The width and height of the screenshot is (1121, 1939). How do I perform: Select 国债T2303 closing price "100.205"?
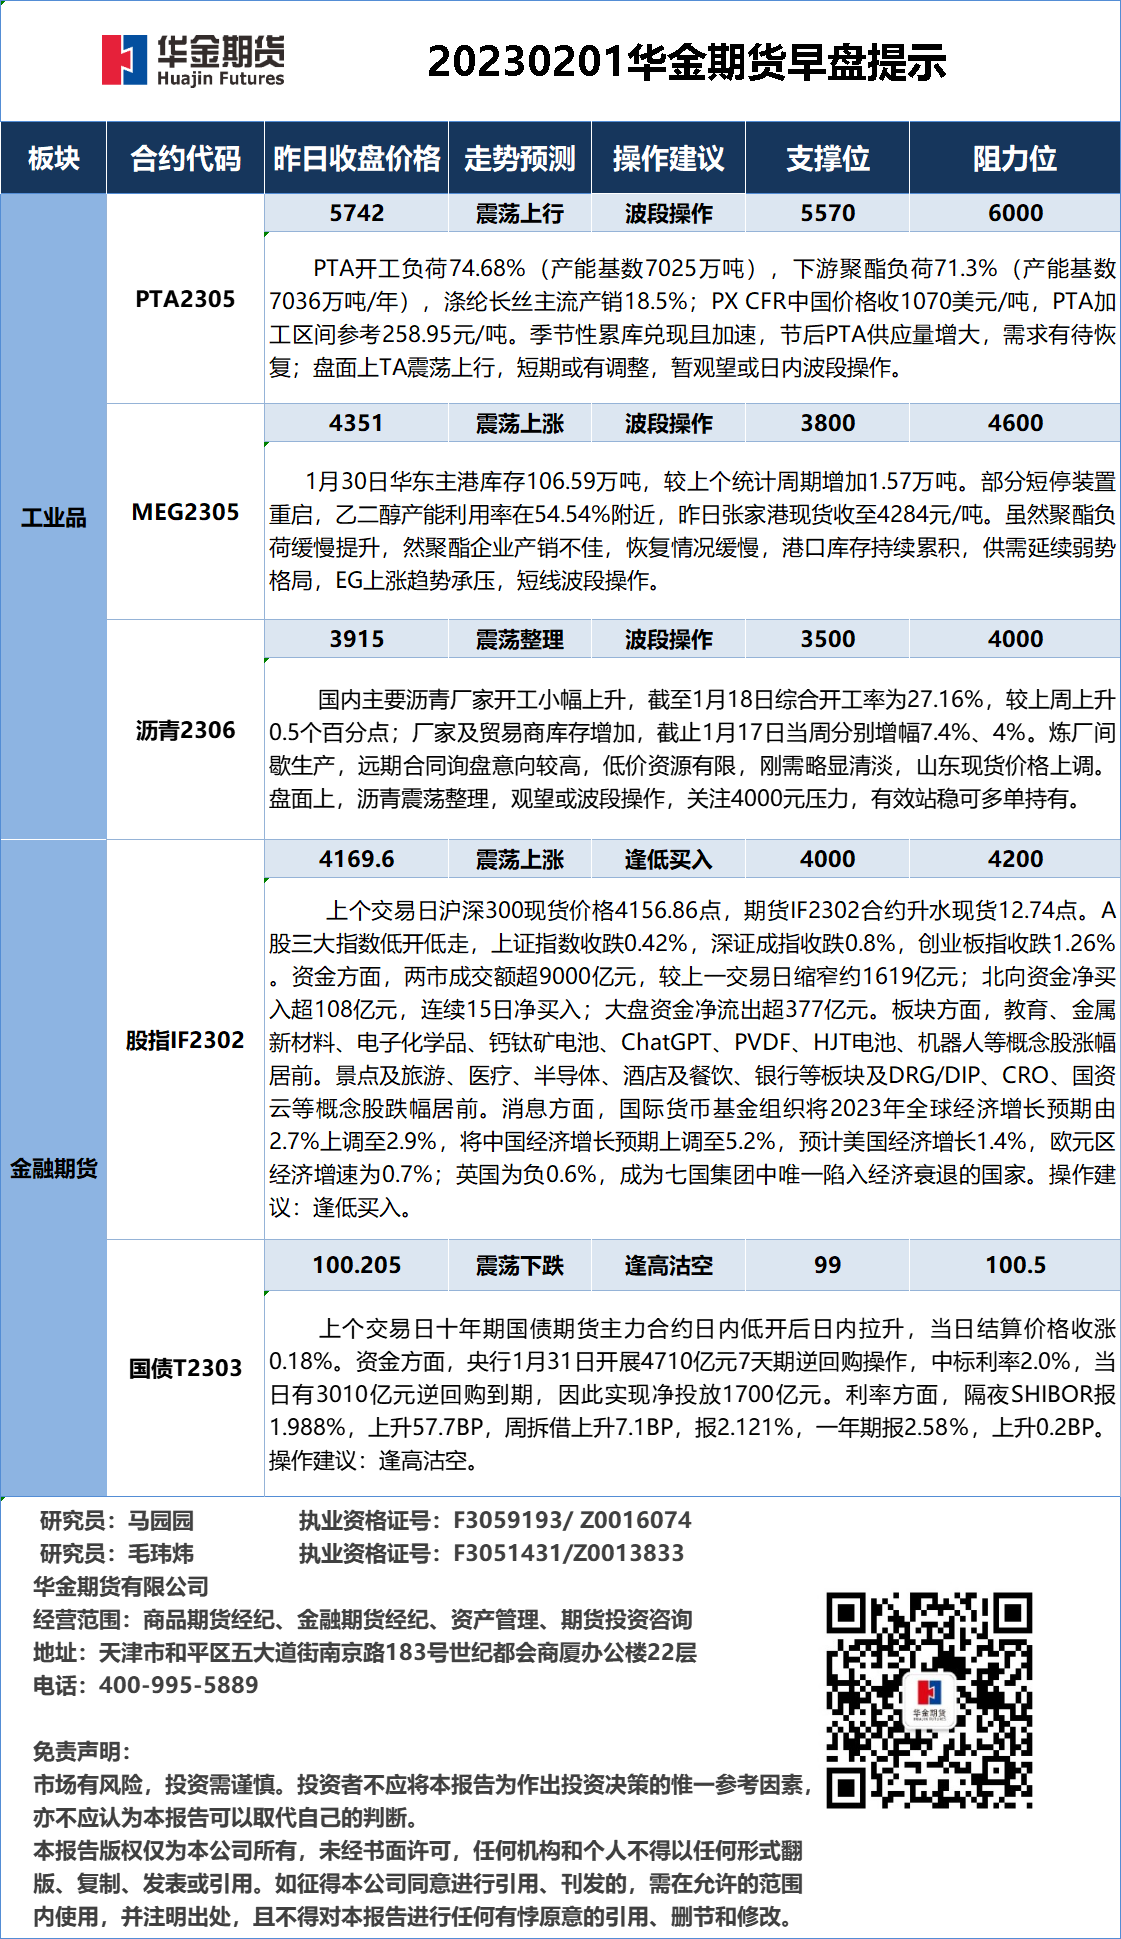357,1265
